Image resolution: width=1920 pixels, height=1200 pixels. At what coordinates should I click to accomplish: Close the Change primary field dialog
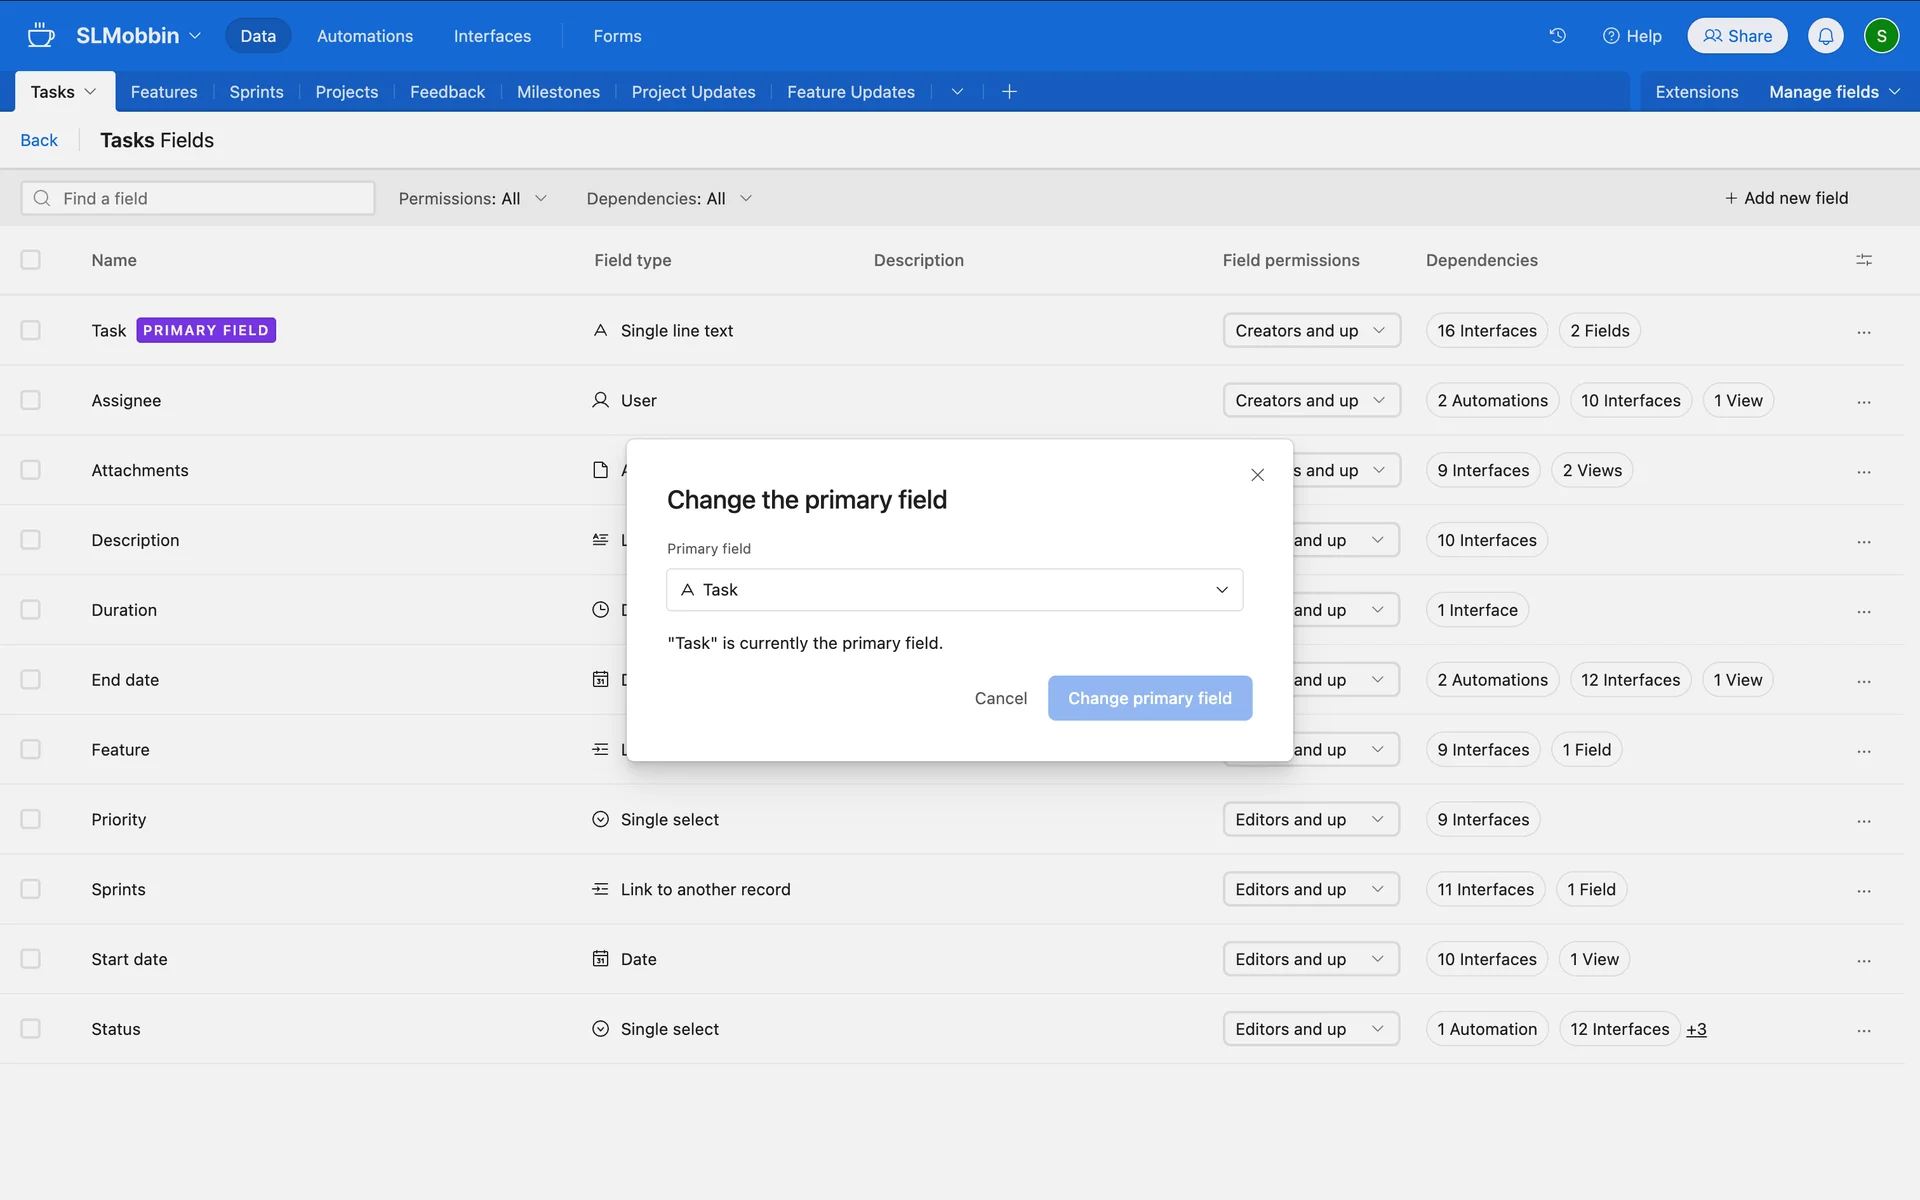[1257, 475]
